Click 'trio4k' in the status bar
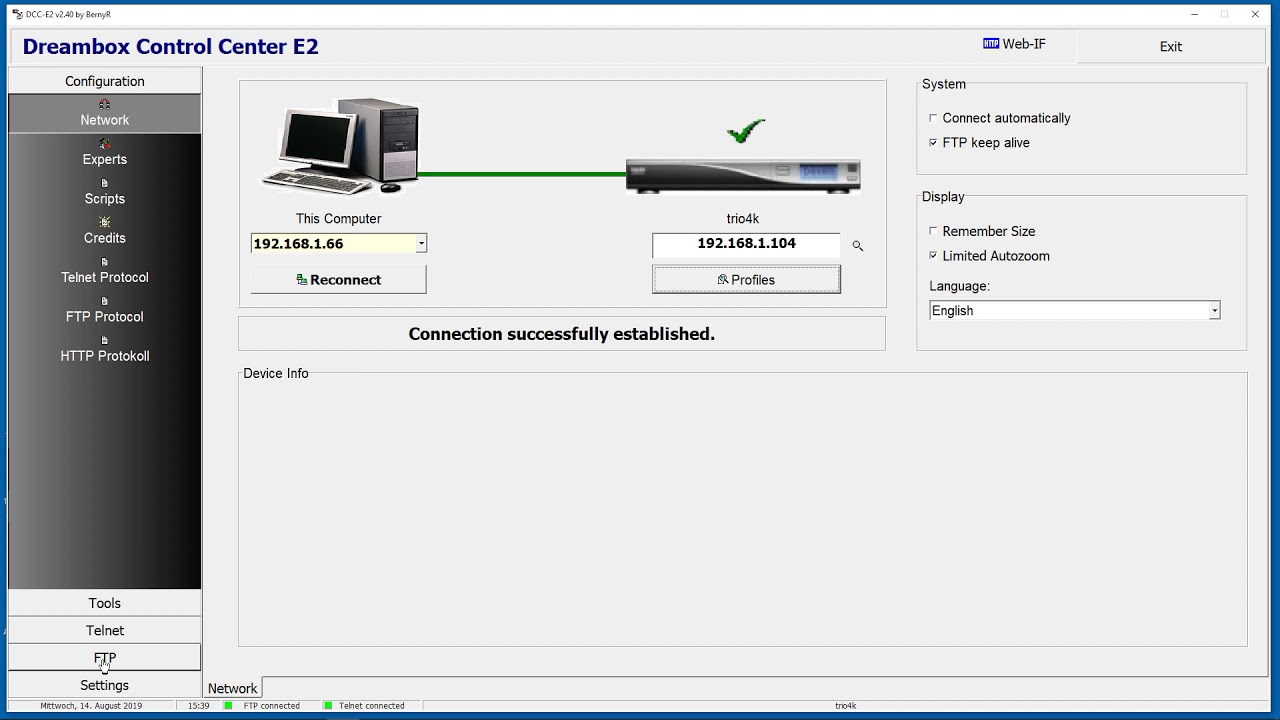 [x=845, y=706]
